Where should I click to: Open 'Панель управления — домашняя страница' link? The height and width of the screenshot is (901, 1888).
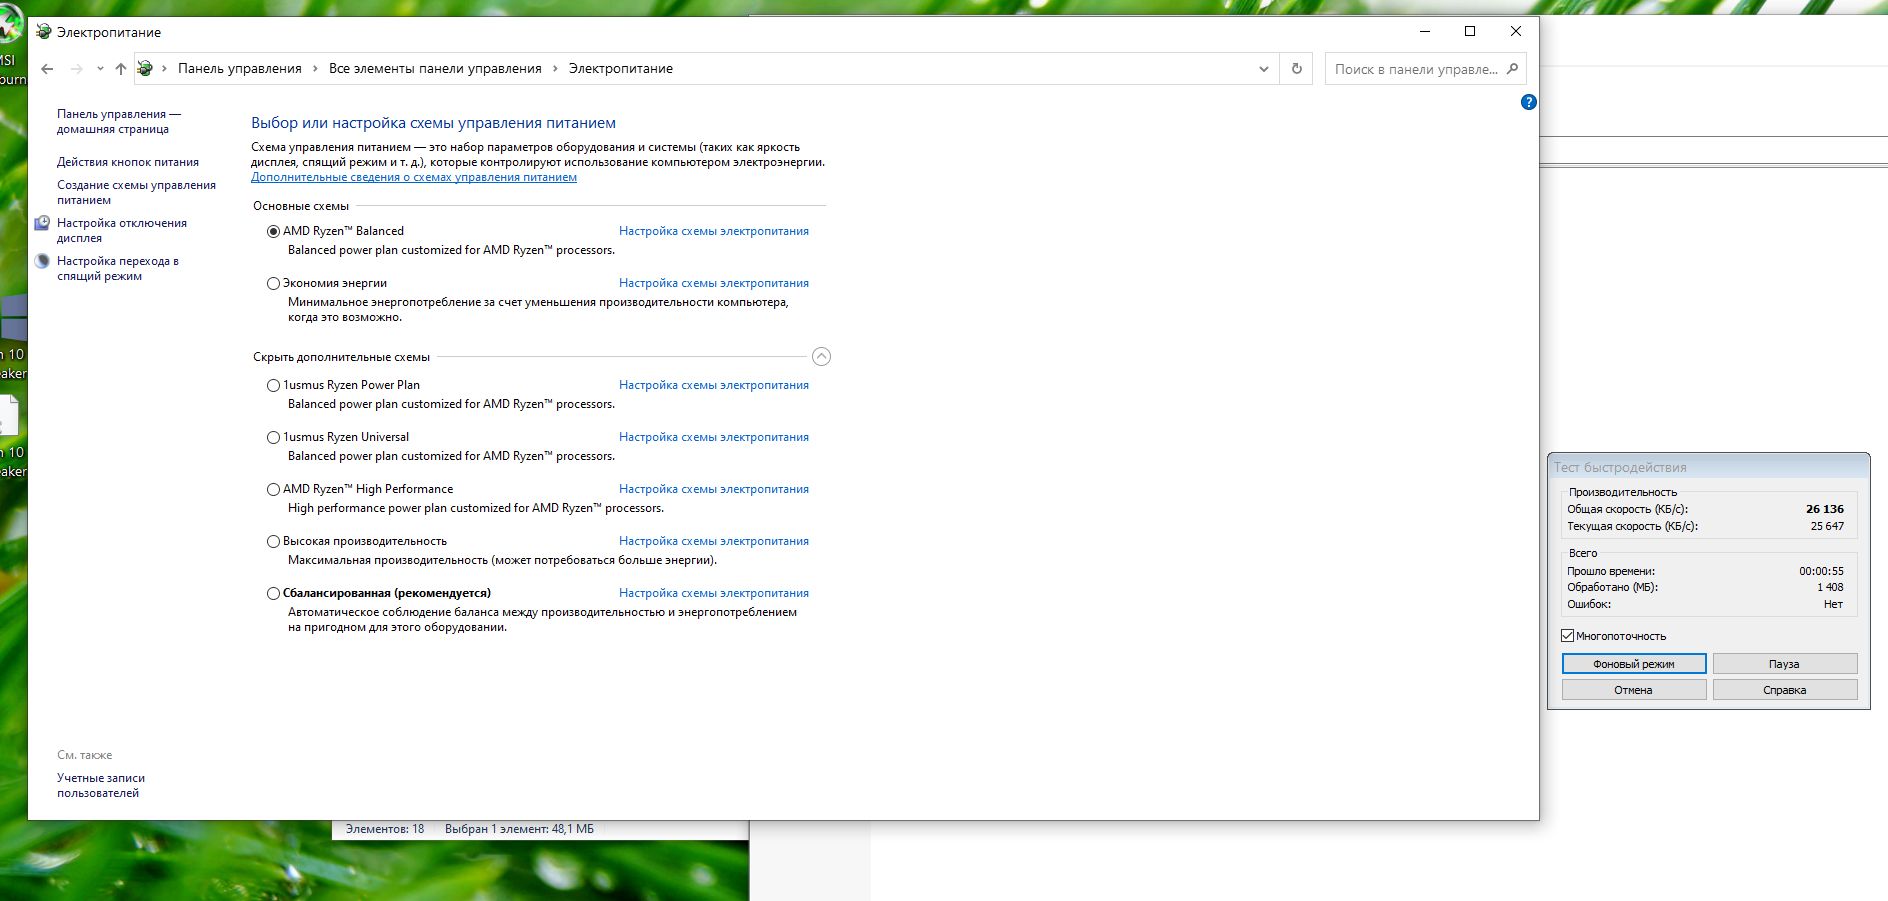tap(119, 121)
